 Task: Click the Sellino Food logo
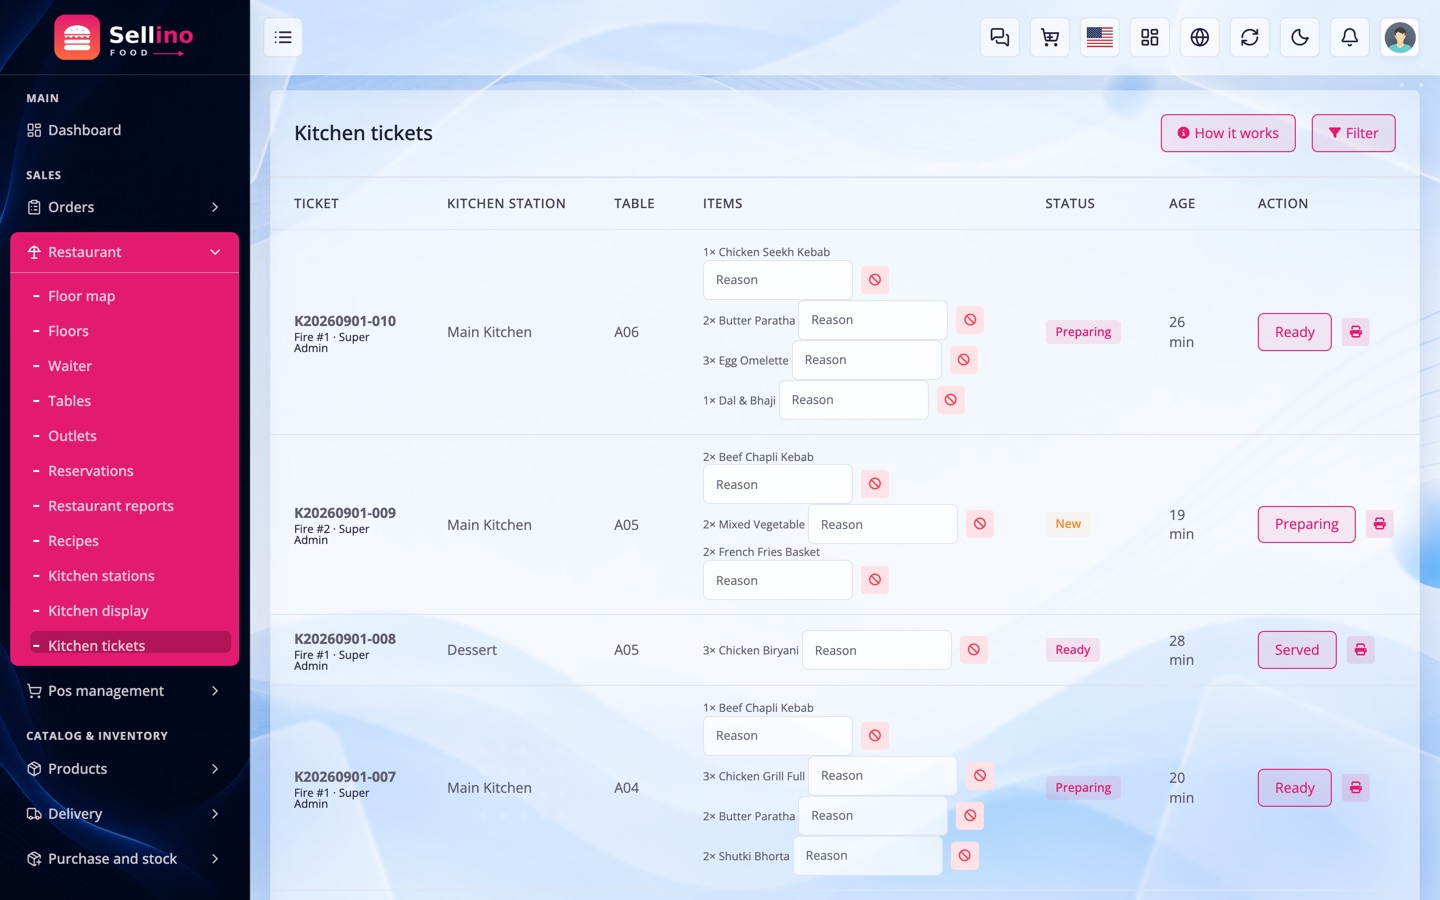tap(124, 38)
